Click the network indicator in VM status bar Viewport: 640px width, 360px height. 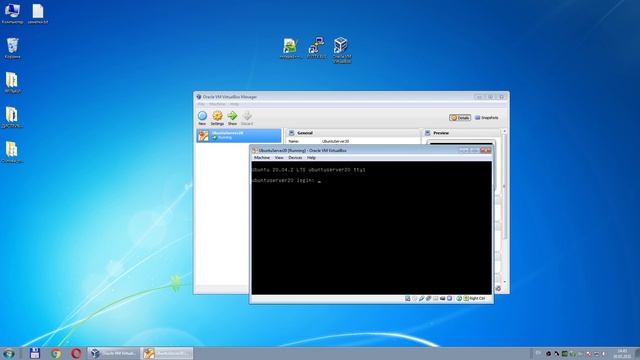click(428, 299)
